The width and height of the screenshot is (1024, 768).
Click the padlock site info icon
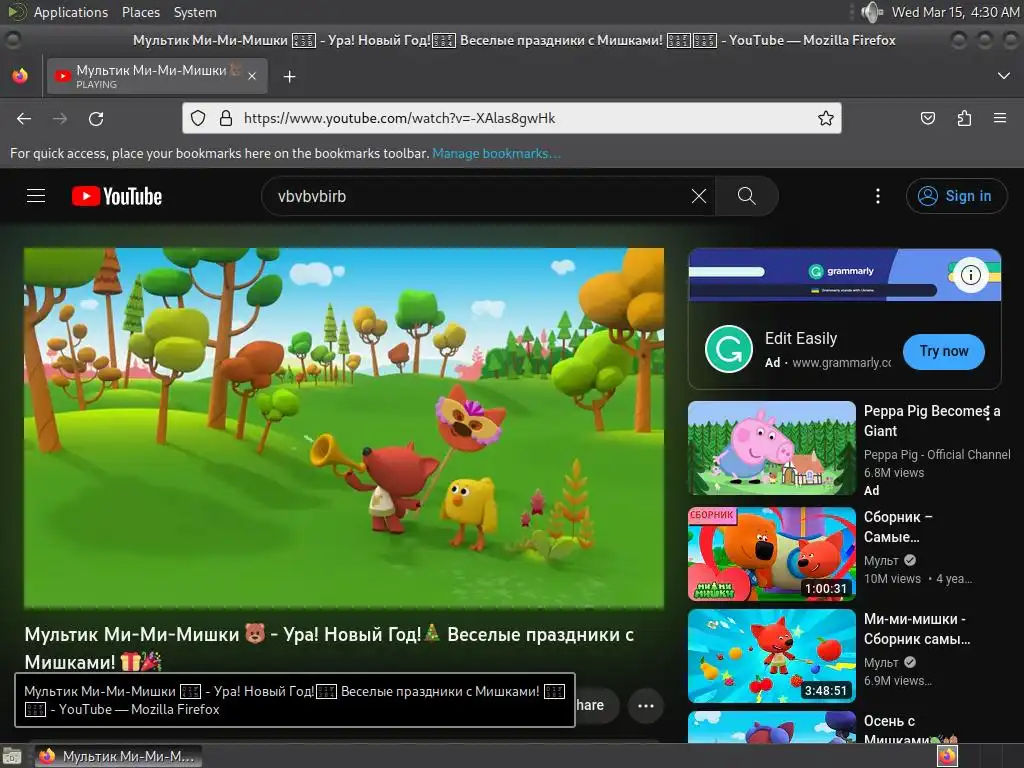point(226,118)
